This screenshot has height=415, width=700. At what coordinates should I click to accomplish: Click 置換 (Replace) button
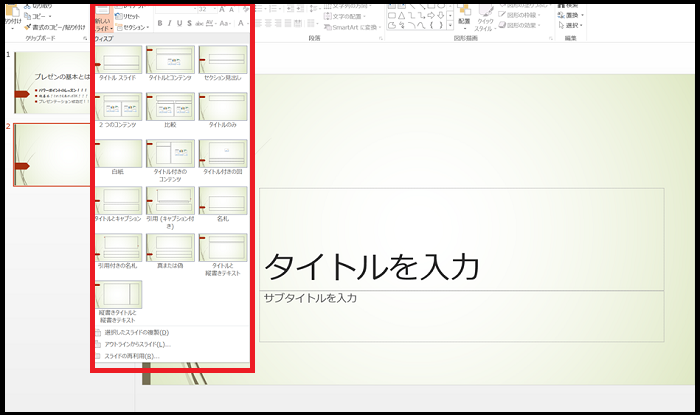pos(571,15)
